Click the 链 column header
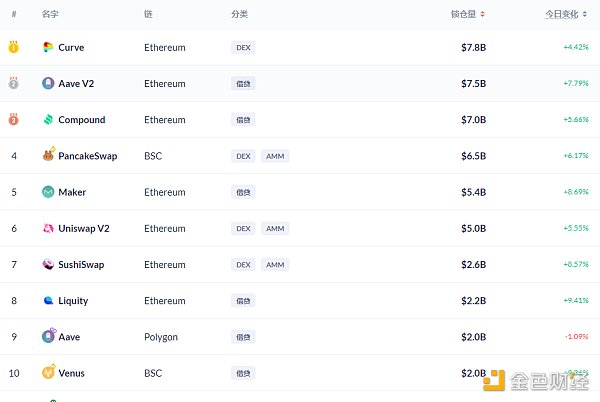Viewport: 600px width, 402px height. coord(148,14)
